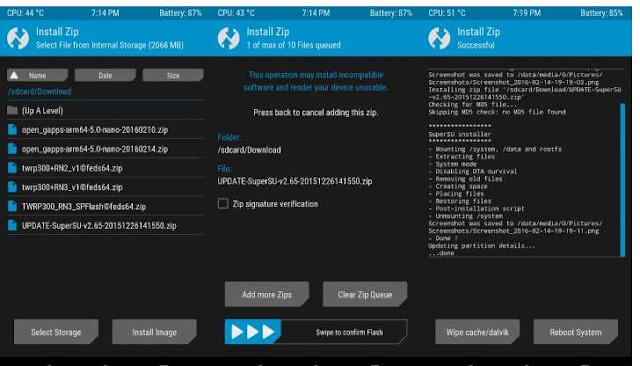Select open_gapps-arm64-5.0-nano-20160214.zip
This screenshot has height=366, width=640.
tap(105, 149)
